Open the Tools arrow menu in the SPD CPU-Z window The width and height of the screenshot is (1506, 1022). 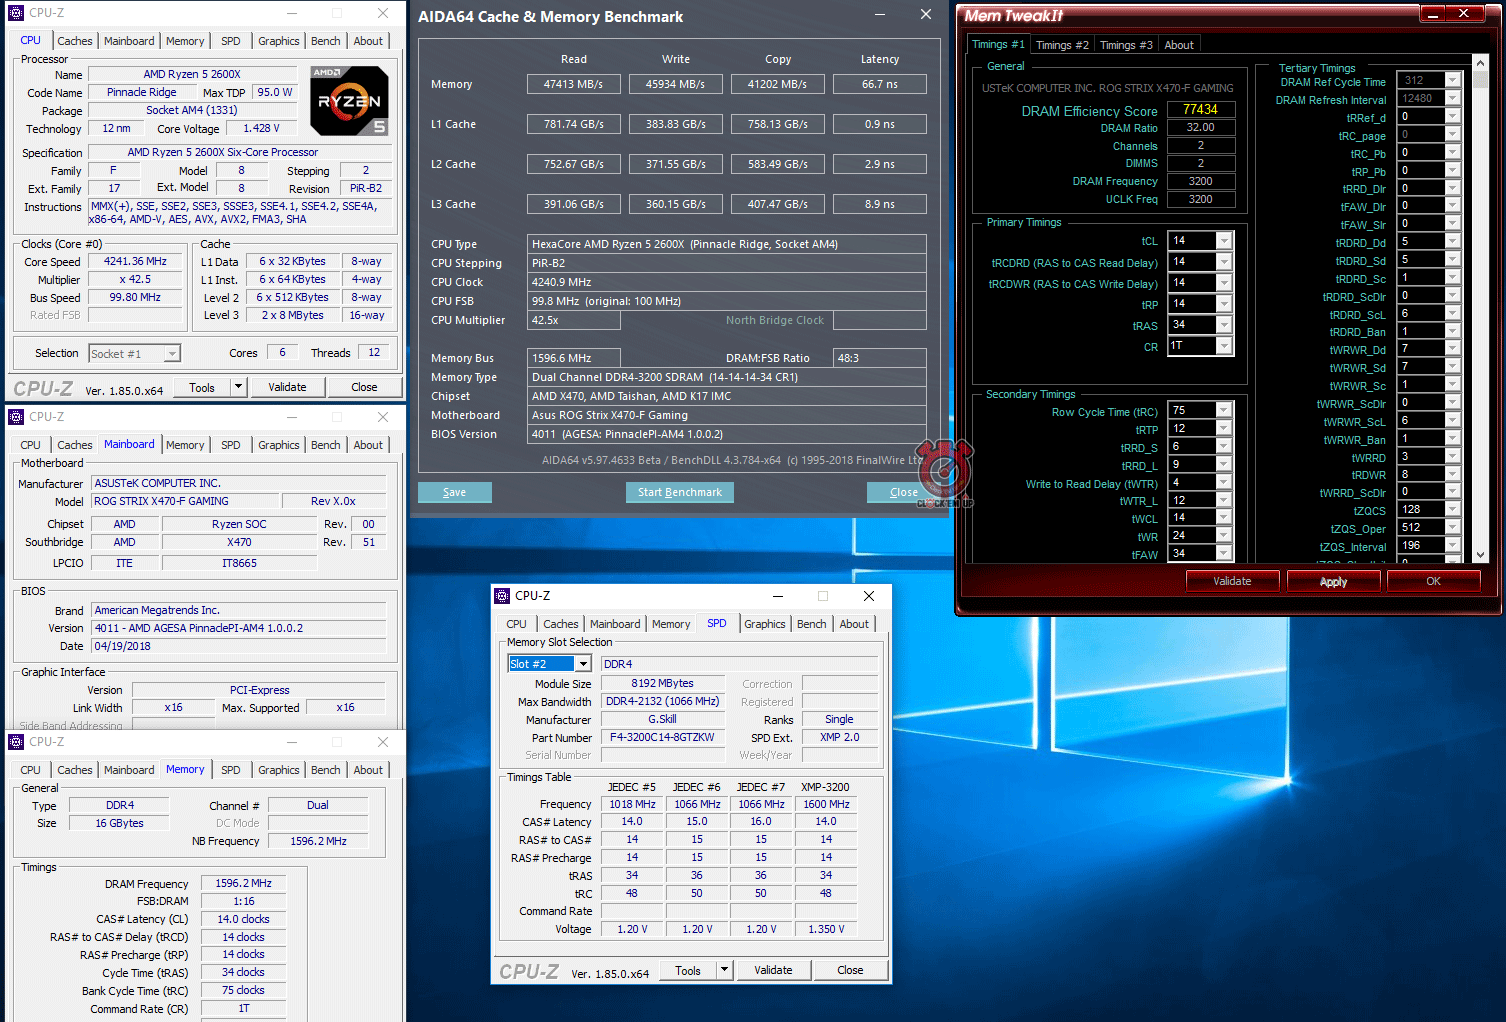pyautogui.click(x=725, y=970)
